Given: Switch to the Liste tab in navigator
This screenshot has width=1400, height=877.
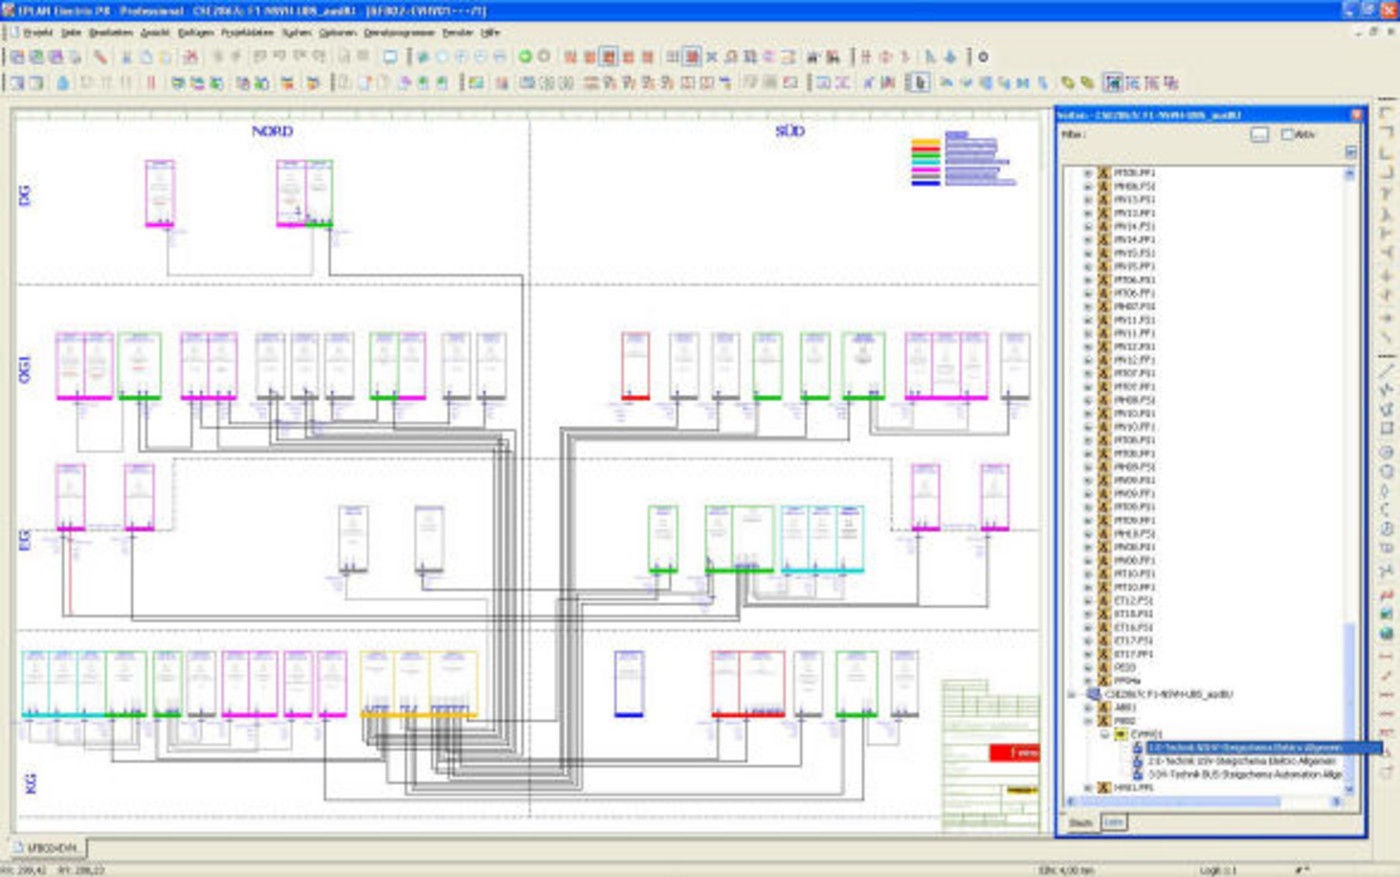Looking at the screenshot, I should 1113,822.
